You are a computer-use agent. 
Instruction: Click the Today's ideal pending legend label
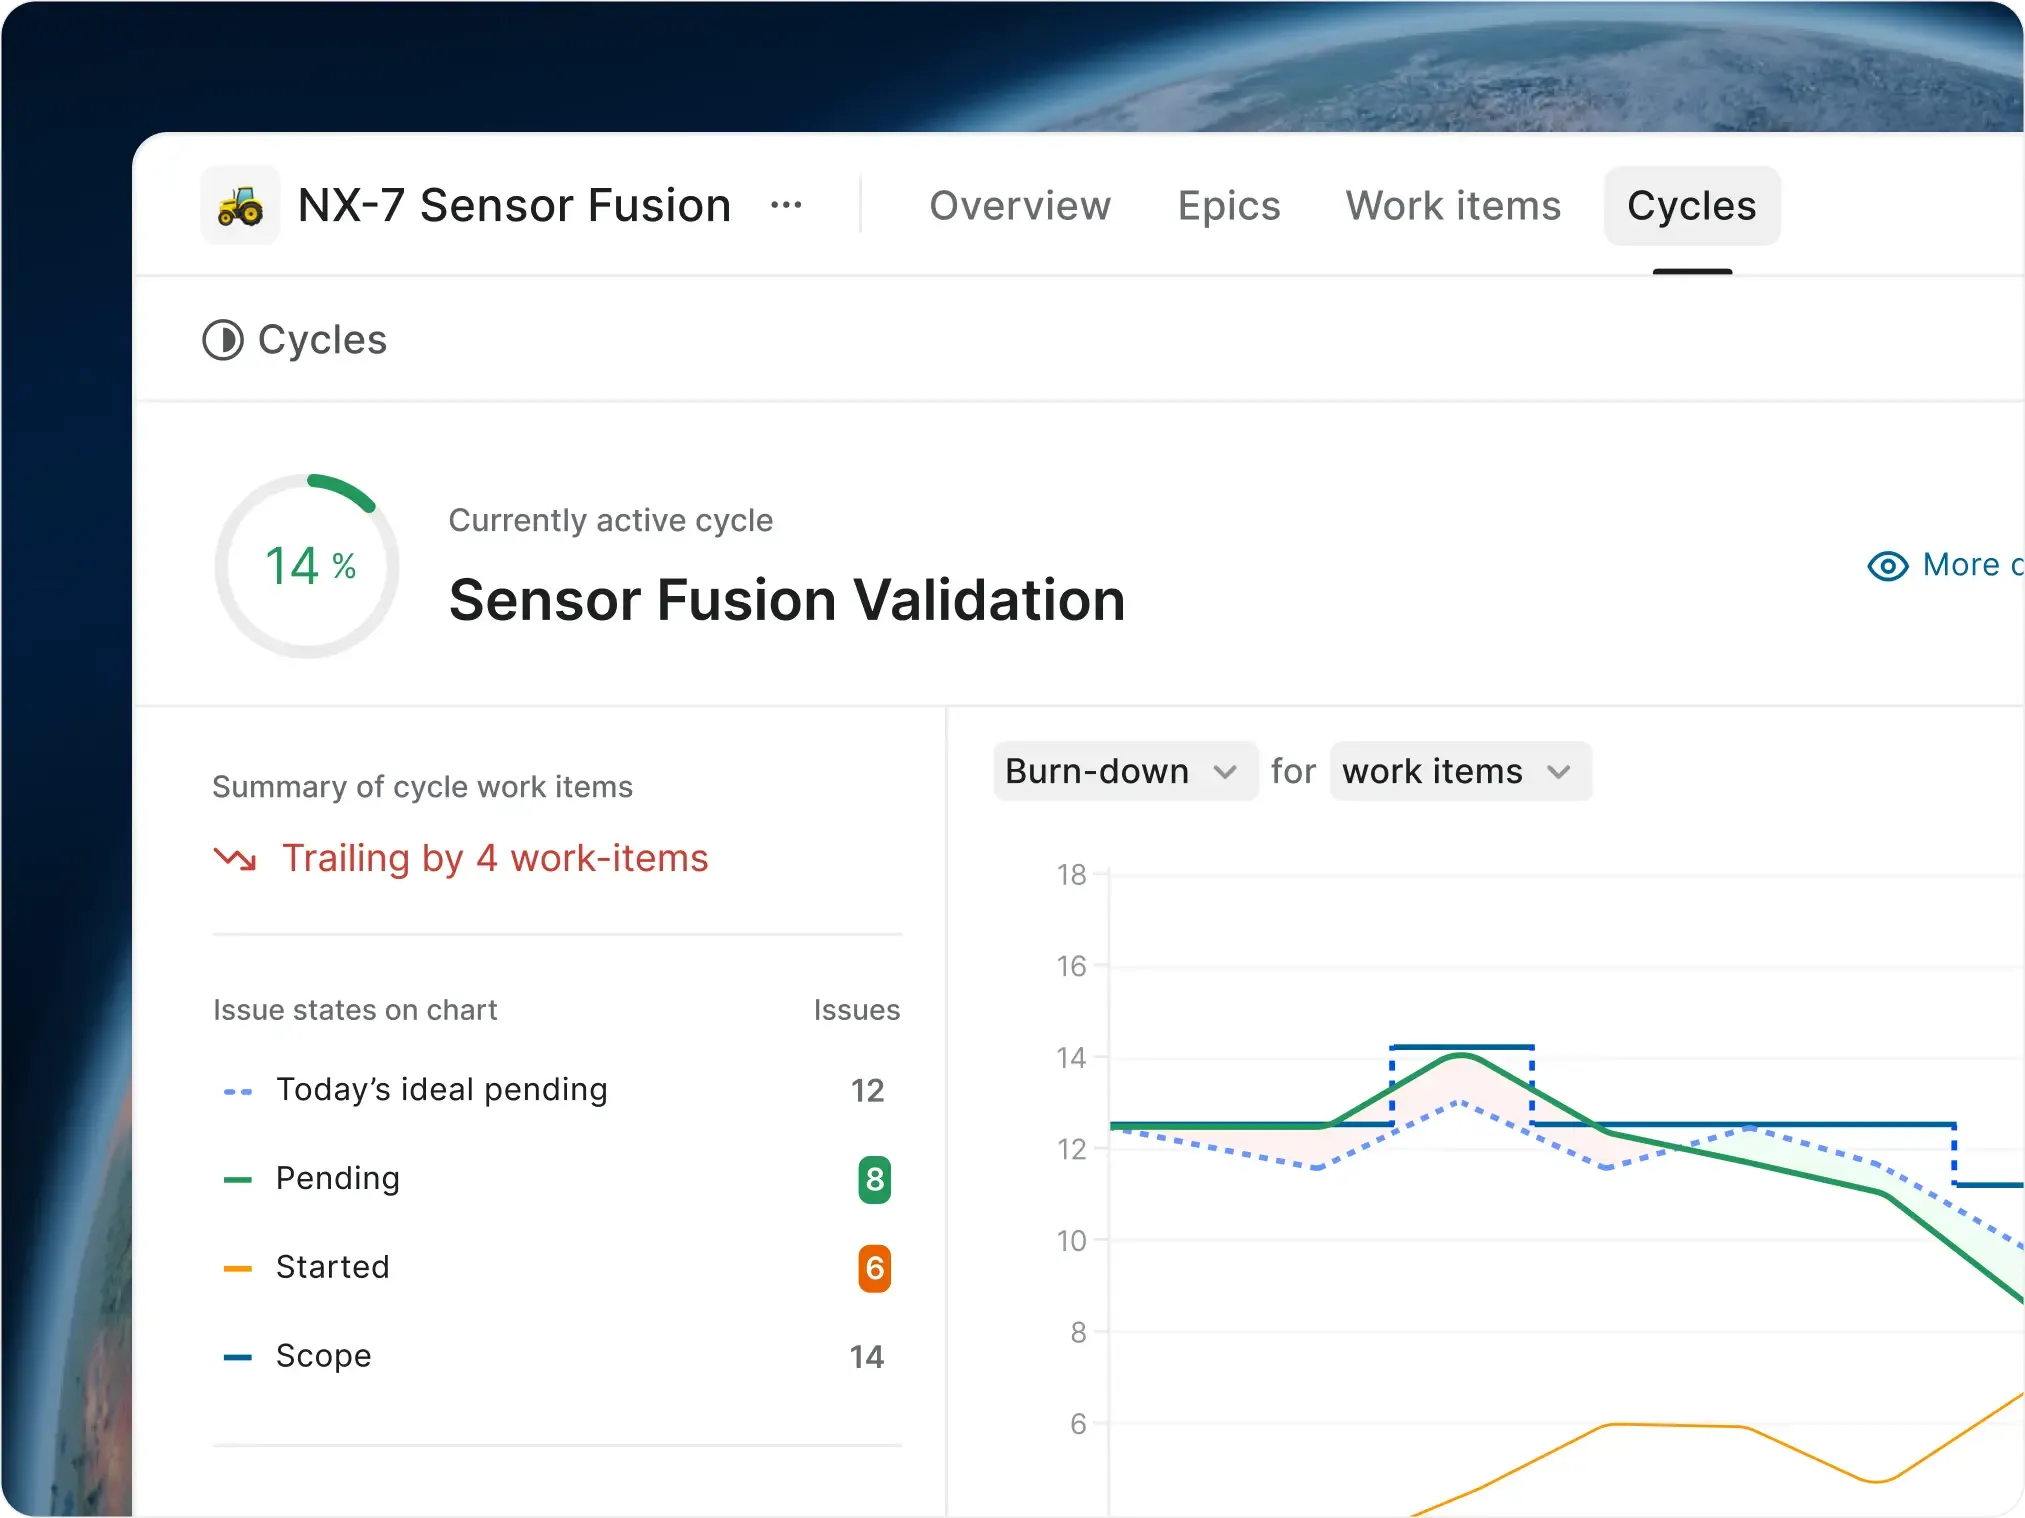442,1090
